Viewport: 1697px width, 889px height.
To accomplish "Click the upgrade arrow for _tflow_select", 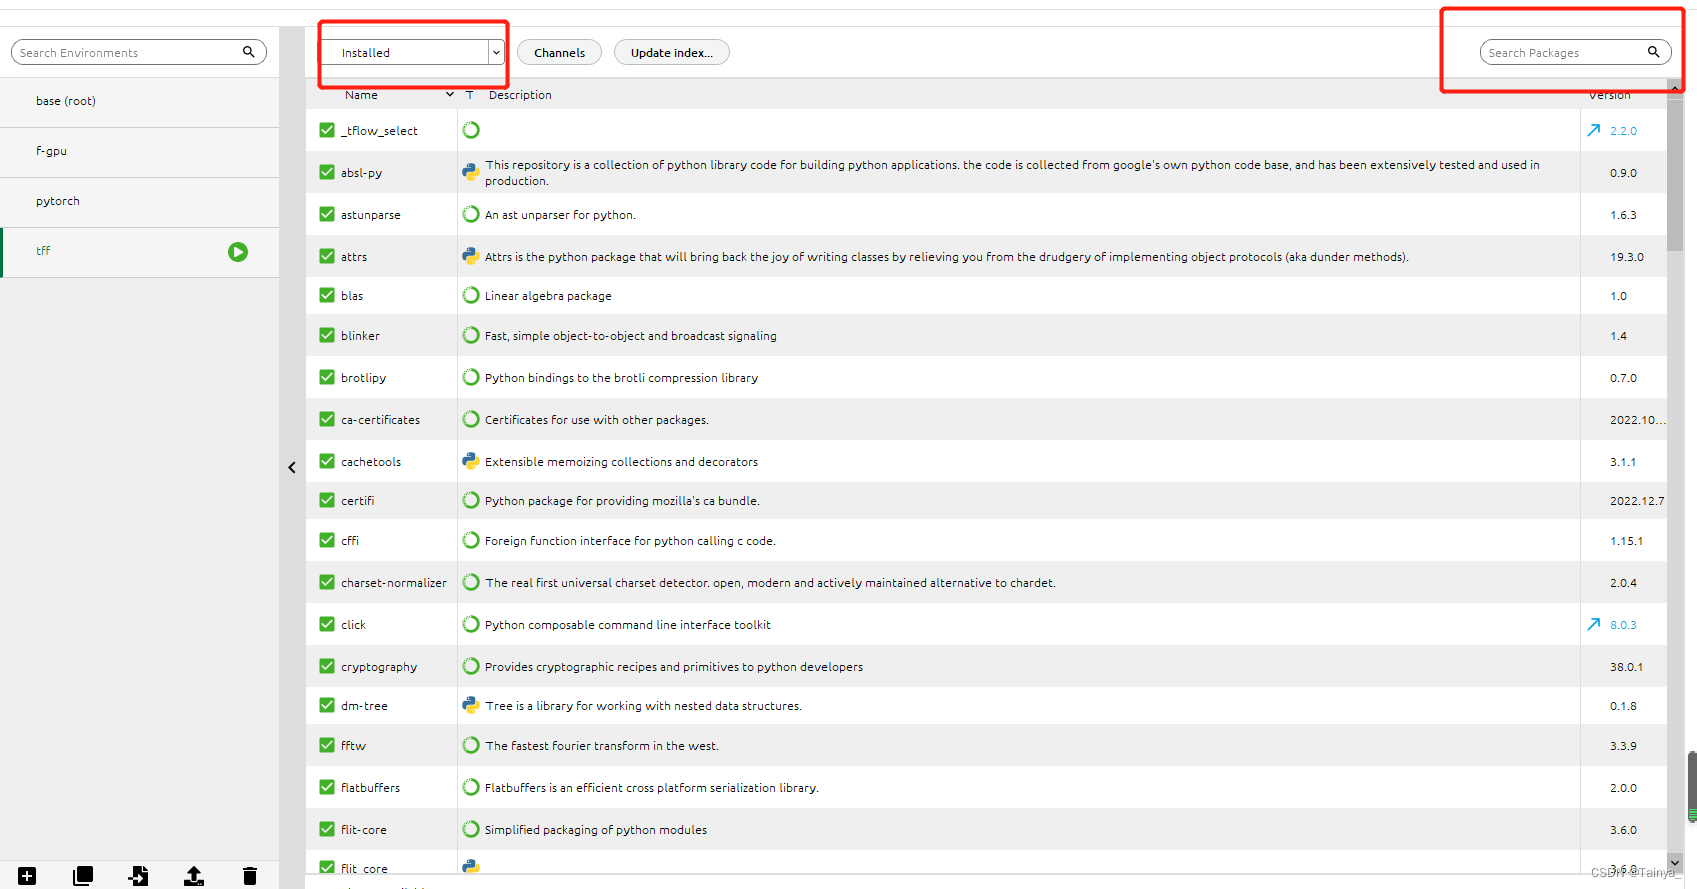I will [1594, 130].
